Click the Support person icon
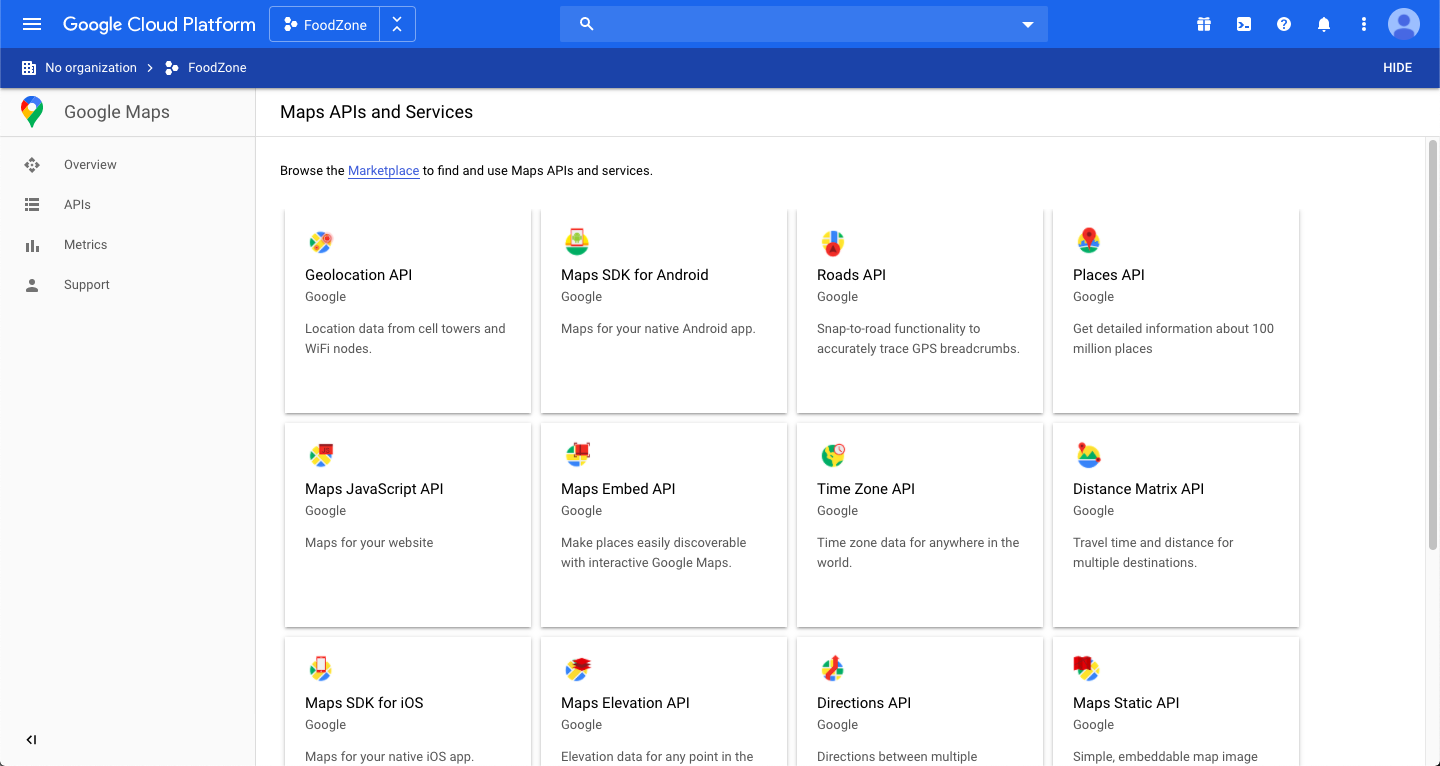 (32, 285)
